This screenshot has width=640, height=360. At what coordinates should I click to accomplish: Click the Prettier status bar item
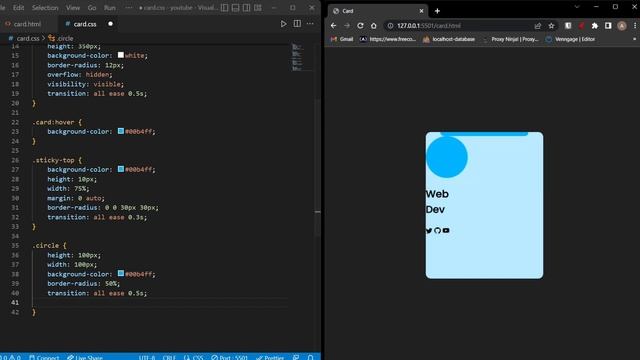pyautogui.click(x=270, y=357)
